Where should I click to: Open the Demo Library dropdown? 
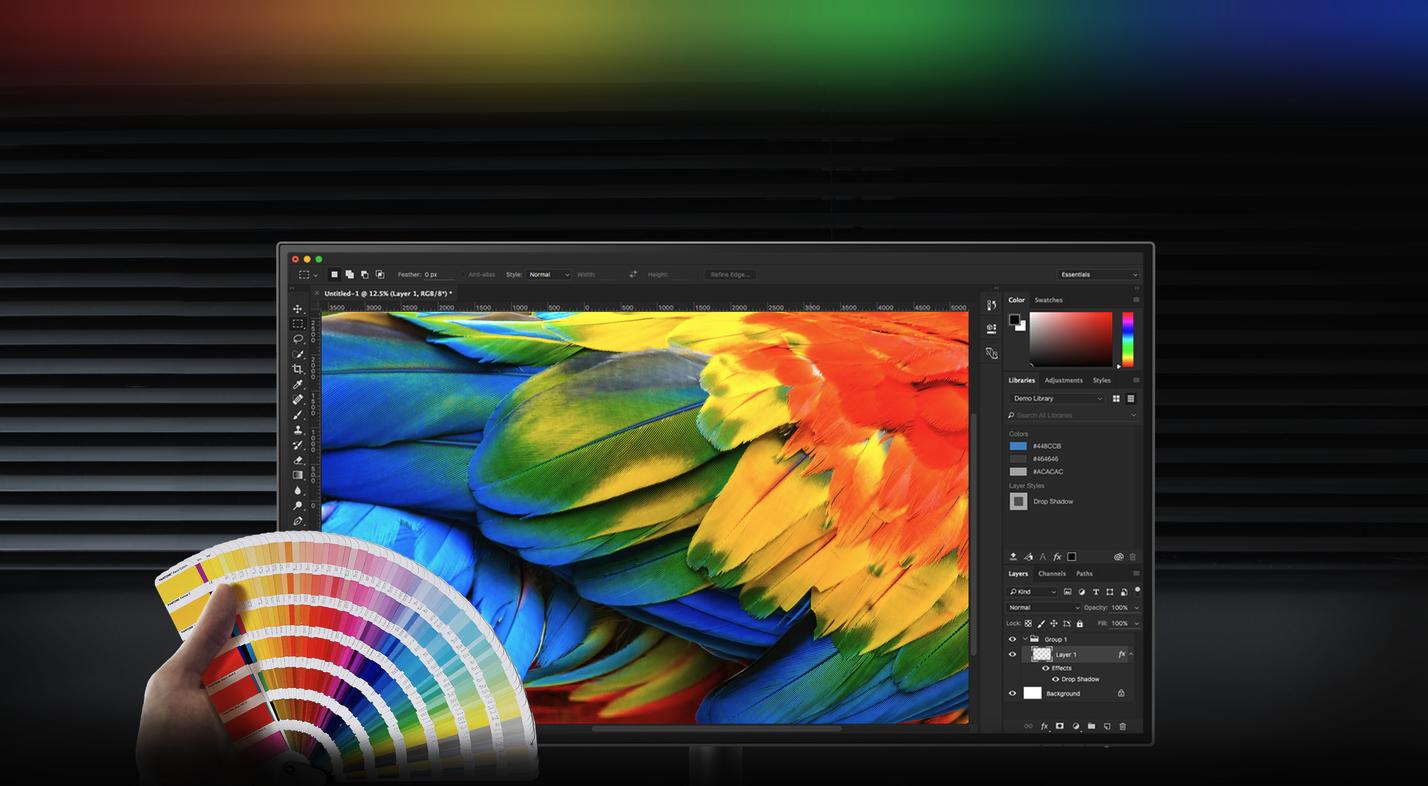tap(1057, 398)
